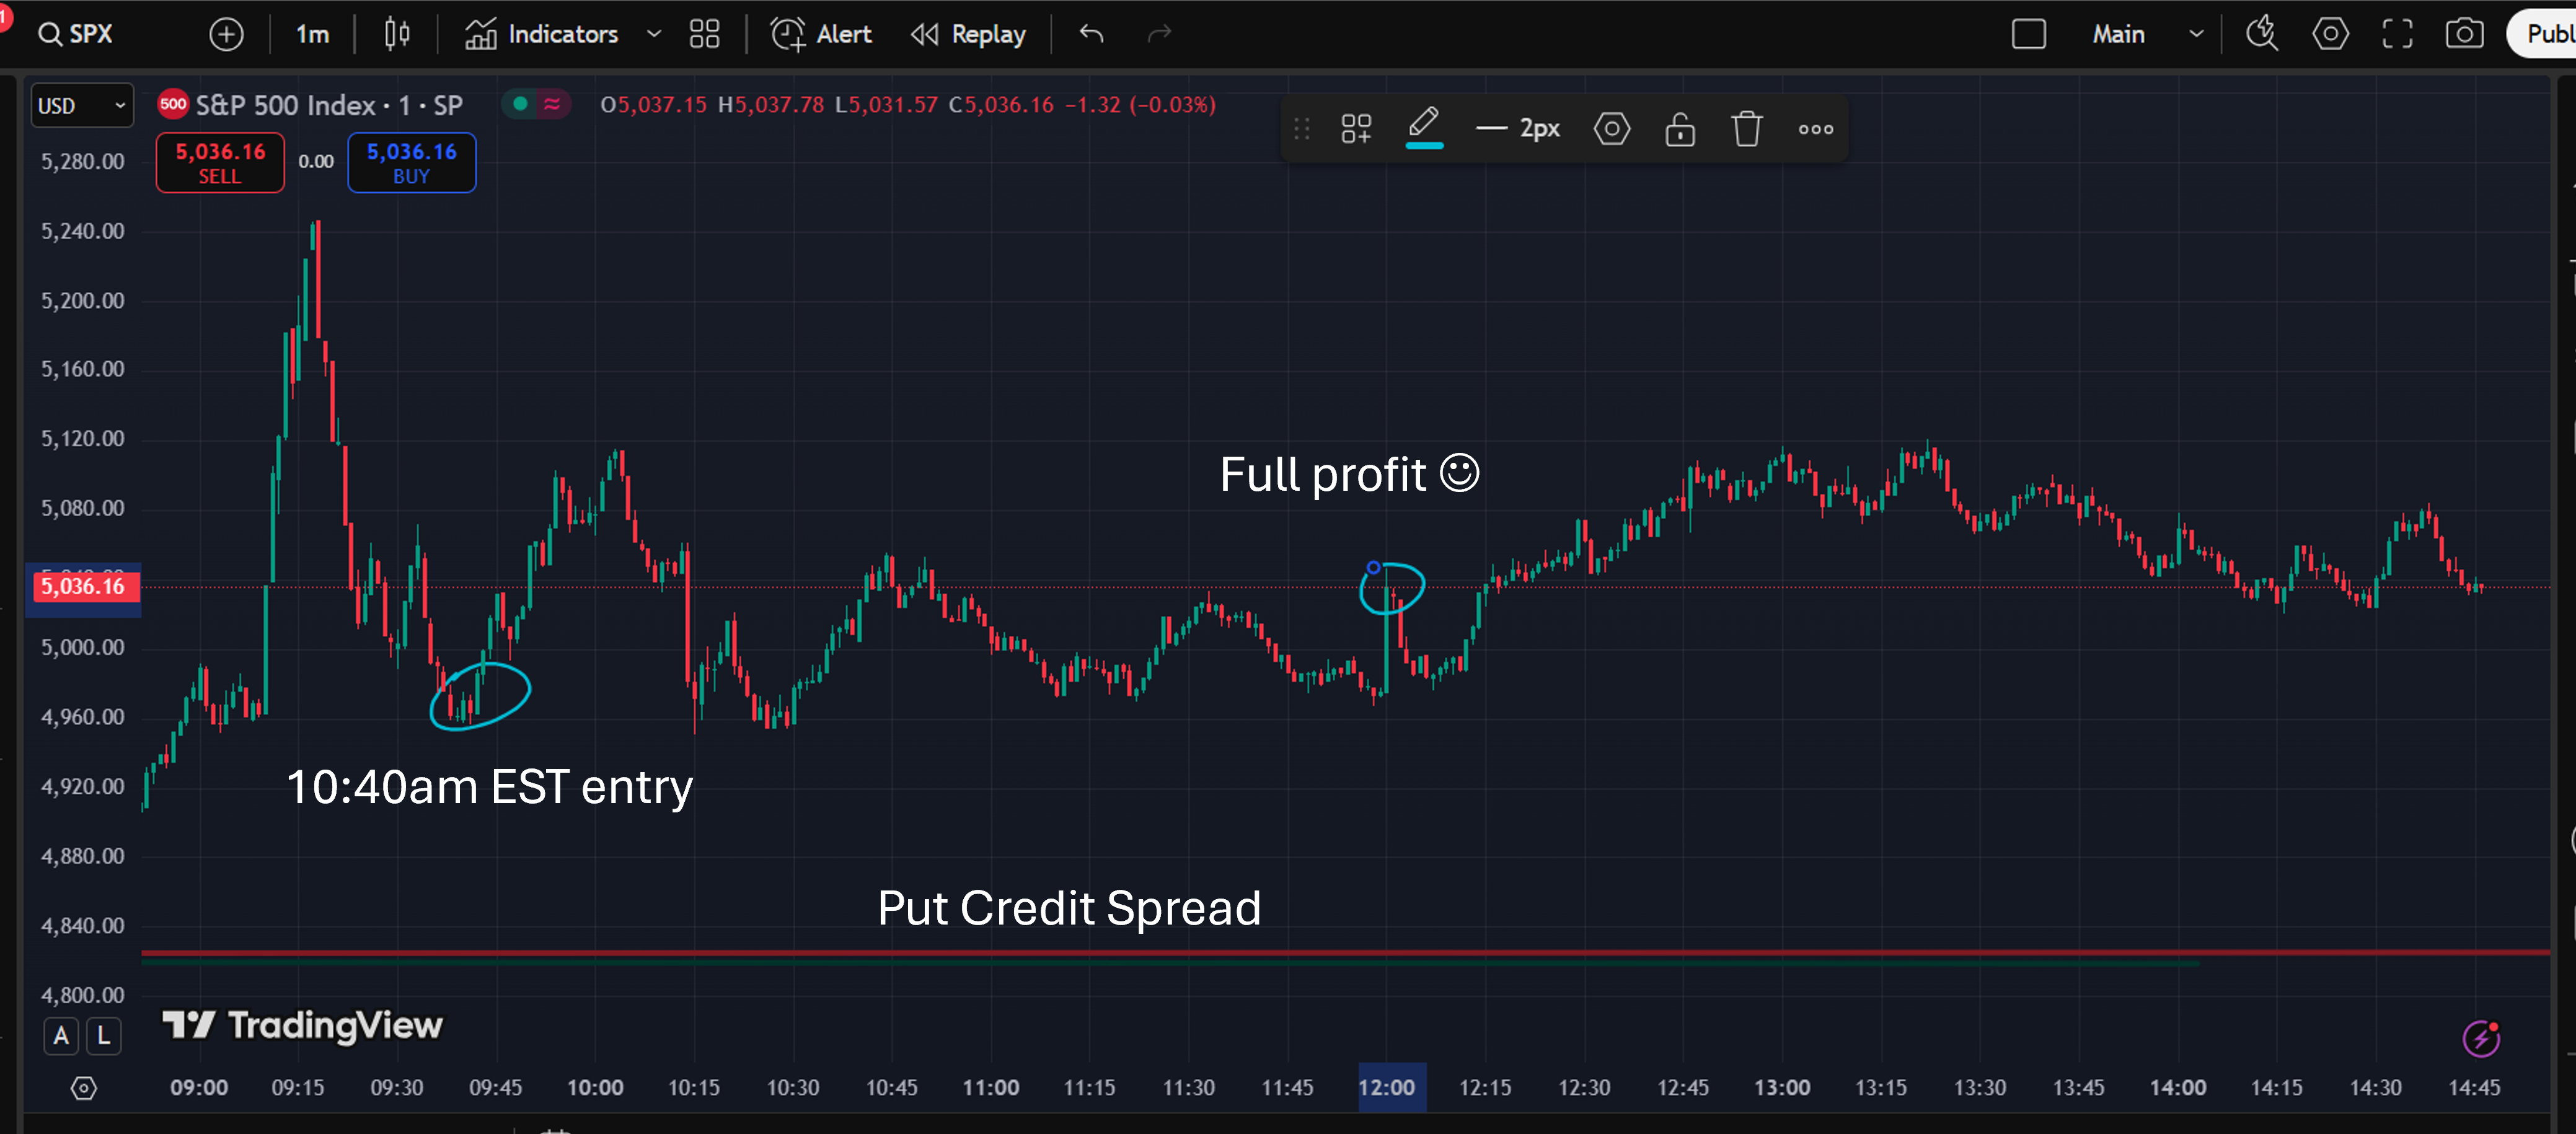The width and height of the screenshot is (2576, 1134).
Task: Change the 1m chart interval
Action: pyautogui.click(x=312, y=34)
